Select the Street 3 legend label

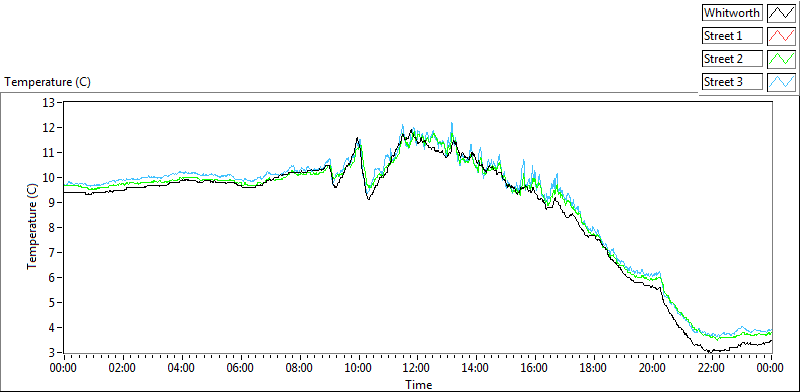[x=732, y=82]
